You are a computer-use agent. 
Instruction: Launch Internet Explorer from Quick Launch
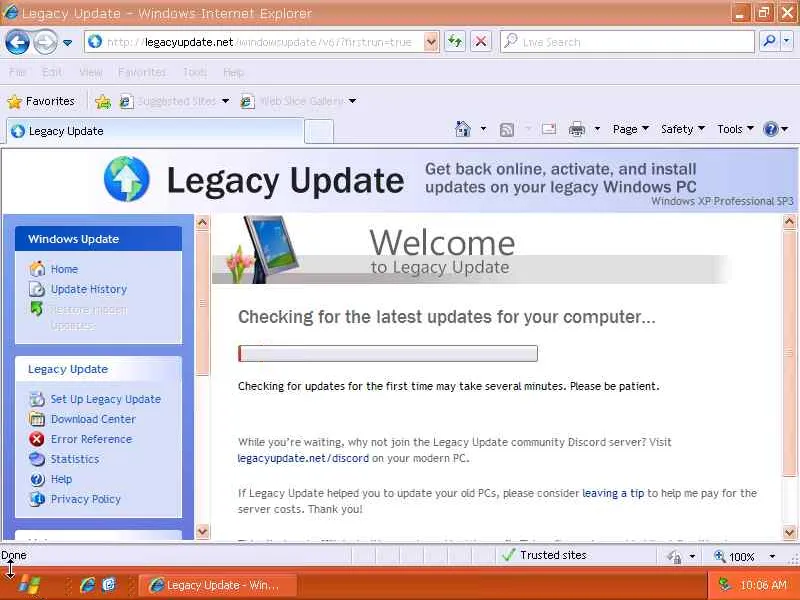(87, 585)
